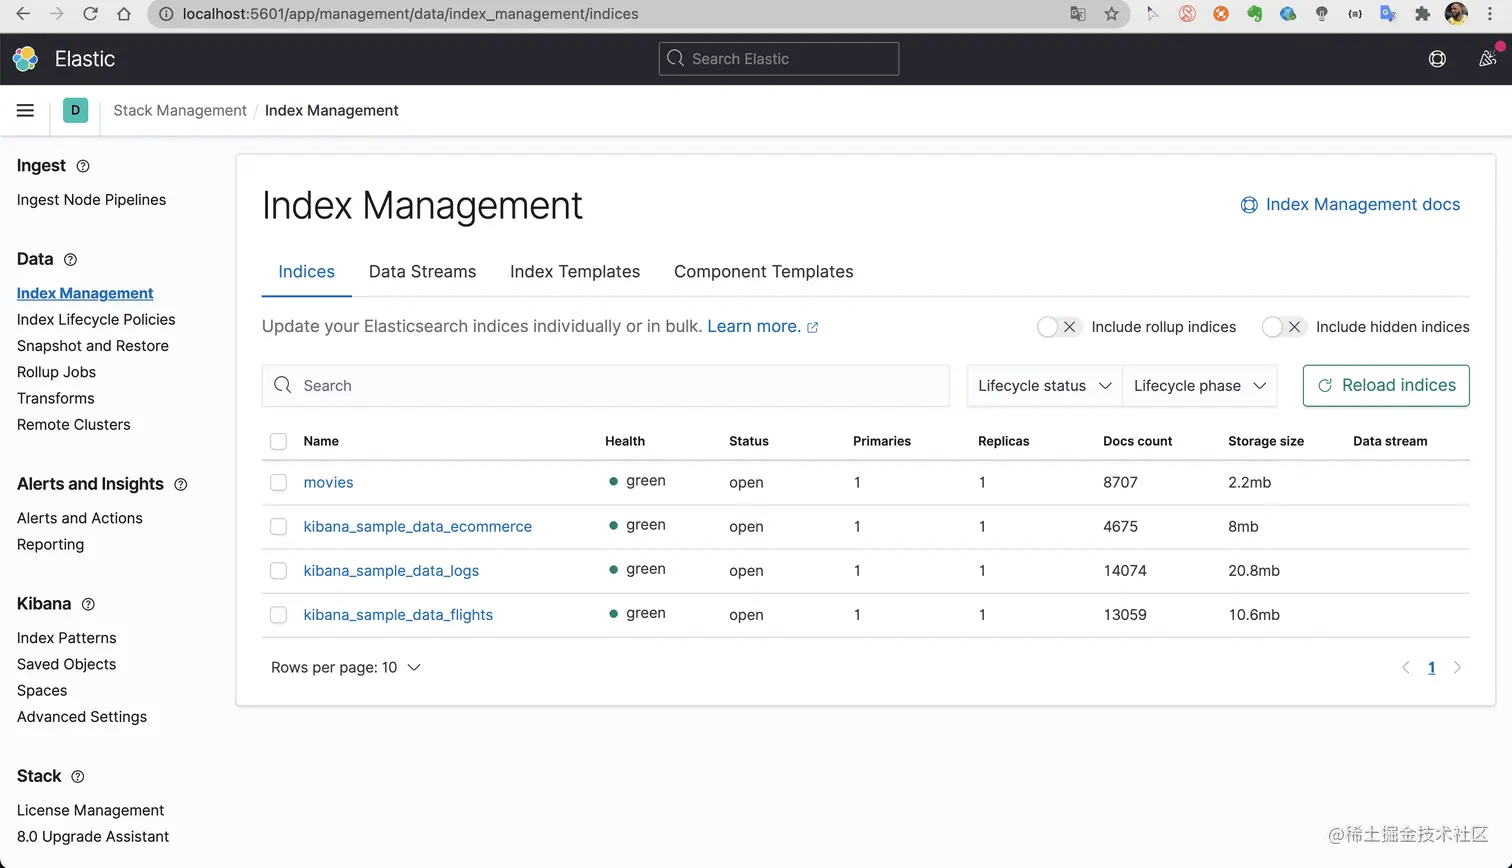Click the Kibana section help icon
This screenshot has height=868, width=1512.
click(88, 604)
